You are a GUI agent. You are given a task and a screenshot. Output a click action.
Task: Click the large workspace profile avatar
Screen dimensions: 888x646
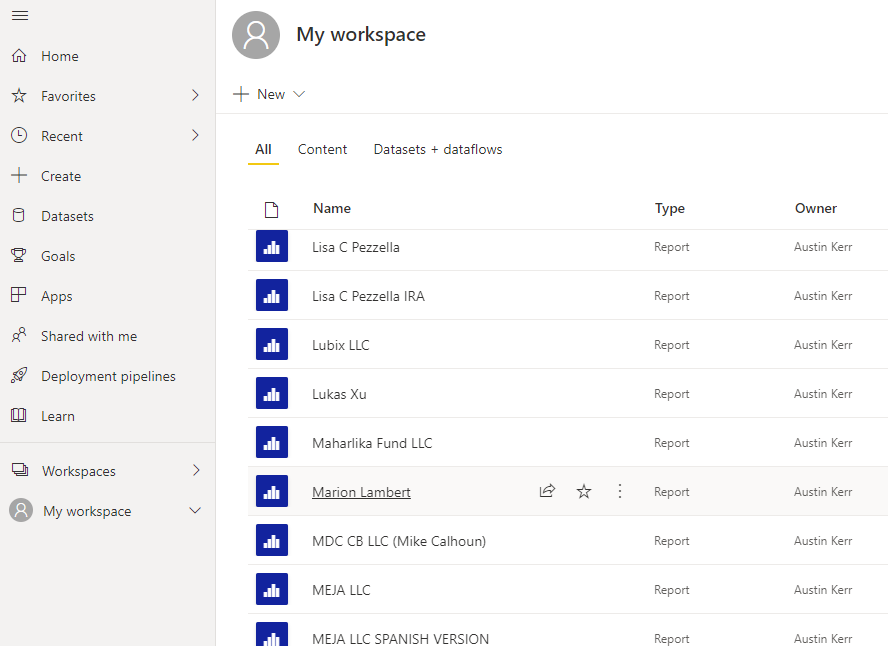pos(256,35)
